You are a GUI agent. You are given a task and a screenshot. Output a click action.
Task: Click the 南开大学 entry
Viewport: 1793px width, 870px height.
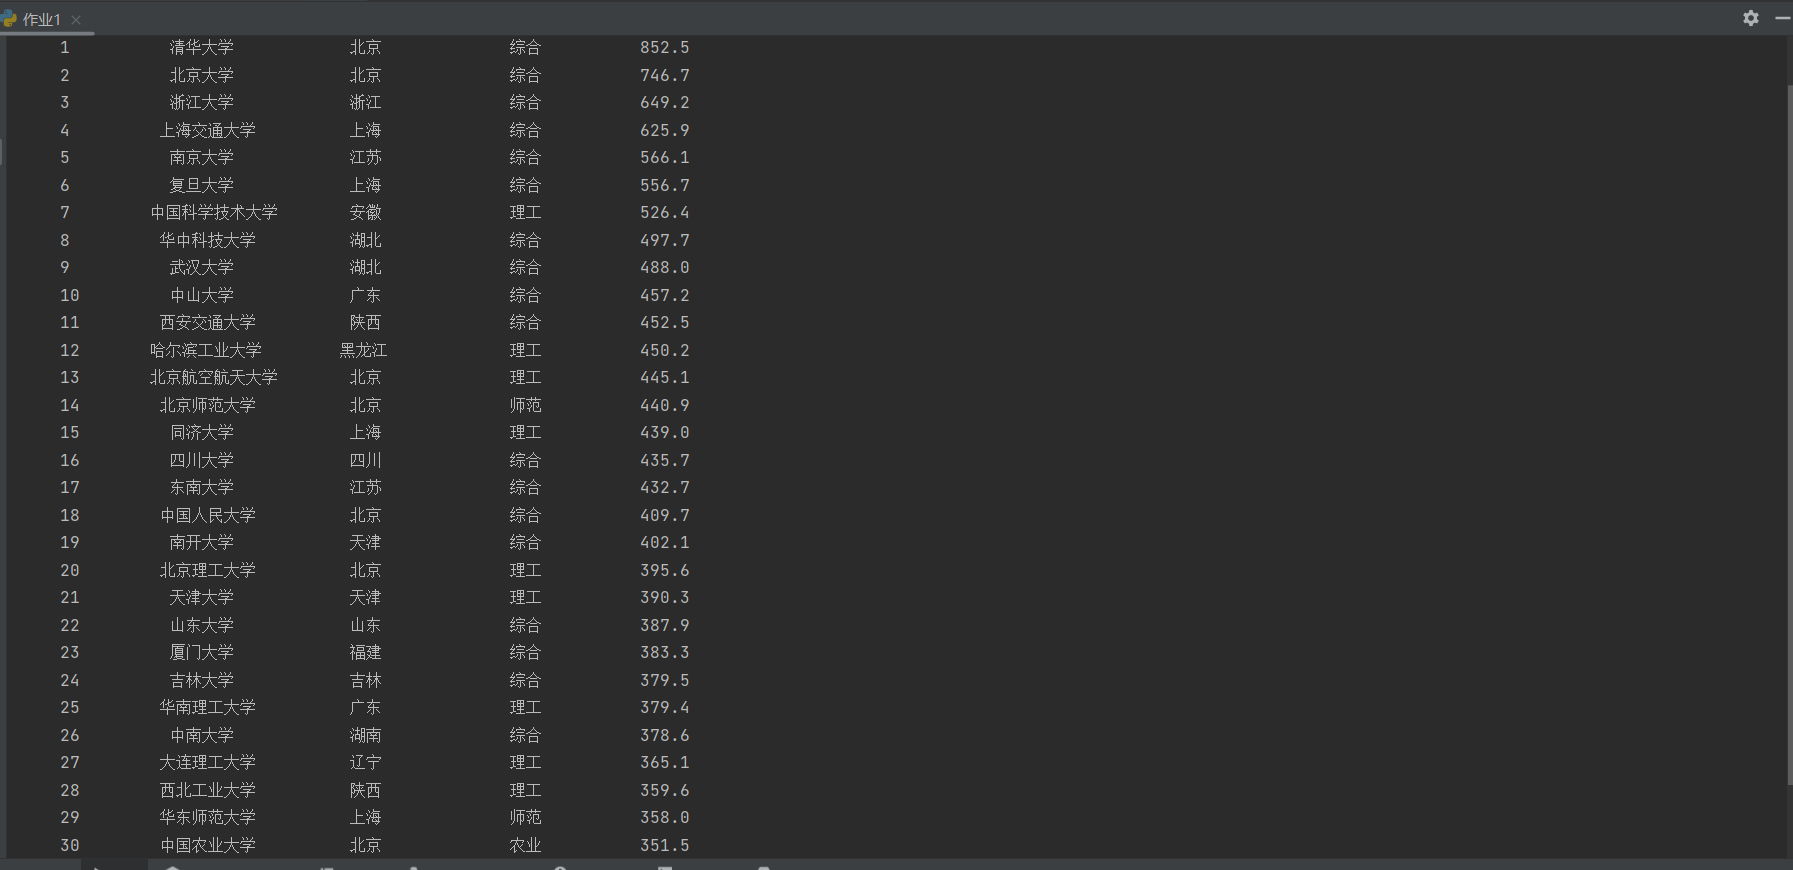(x=201, y=542)
